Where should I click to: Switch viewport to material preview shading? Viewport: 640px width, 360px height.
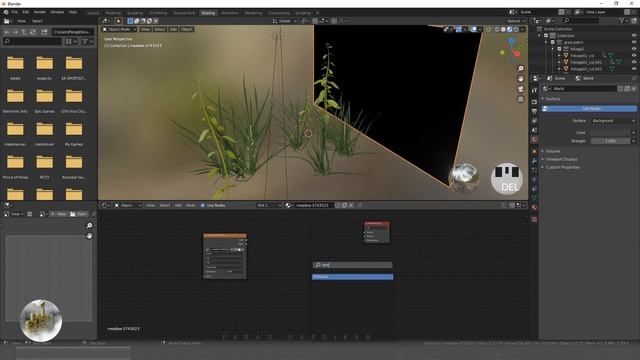tap(510, 29)
